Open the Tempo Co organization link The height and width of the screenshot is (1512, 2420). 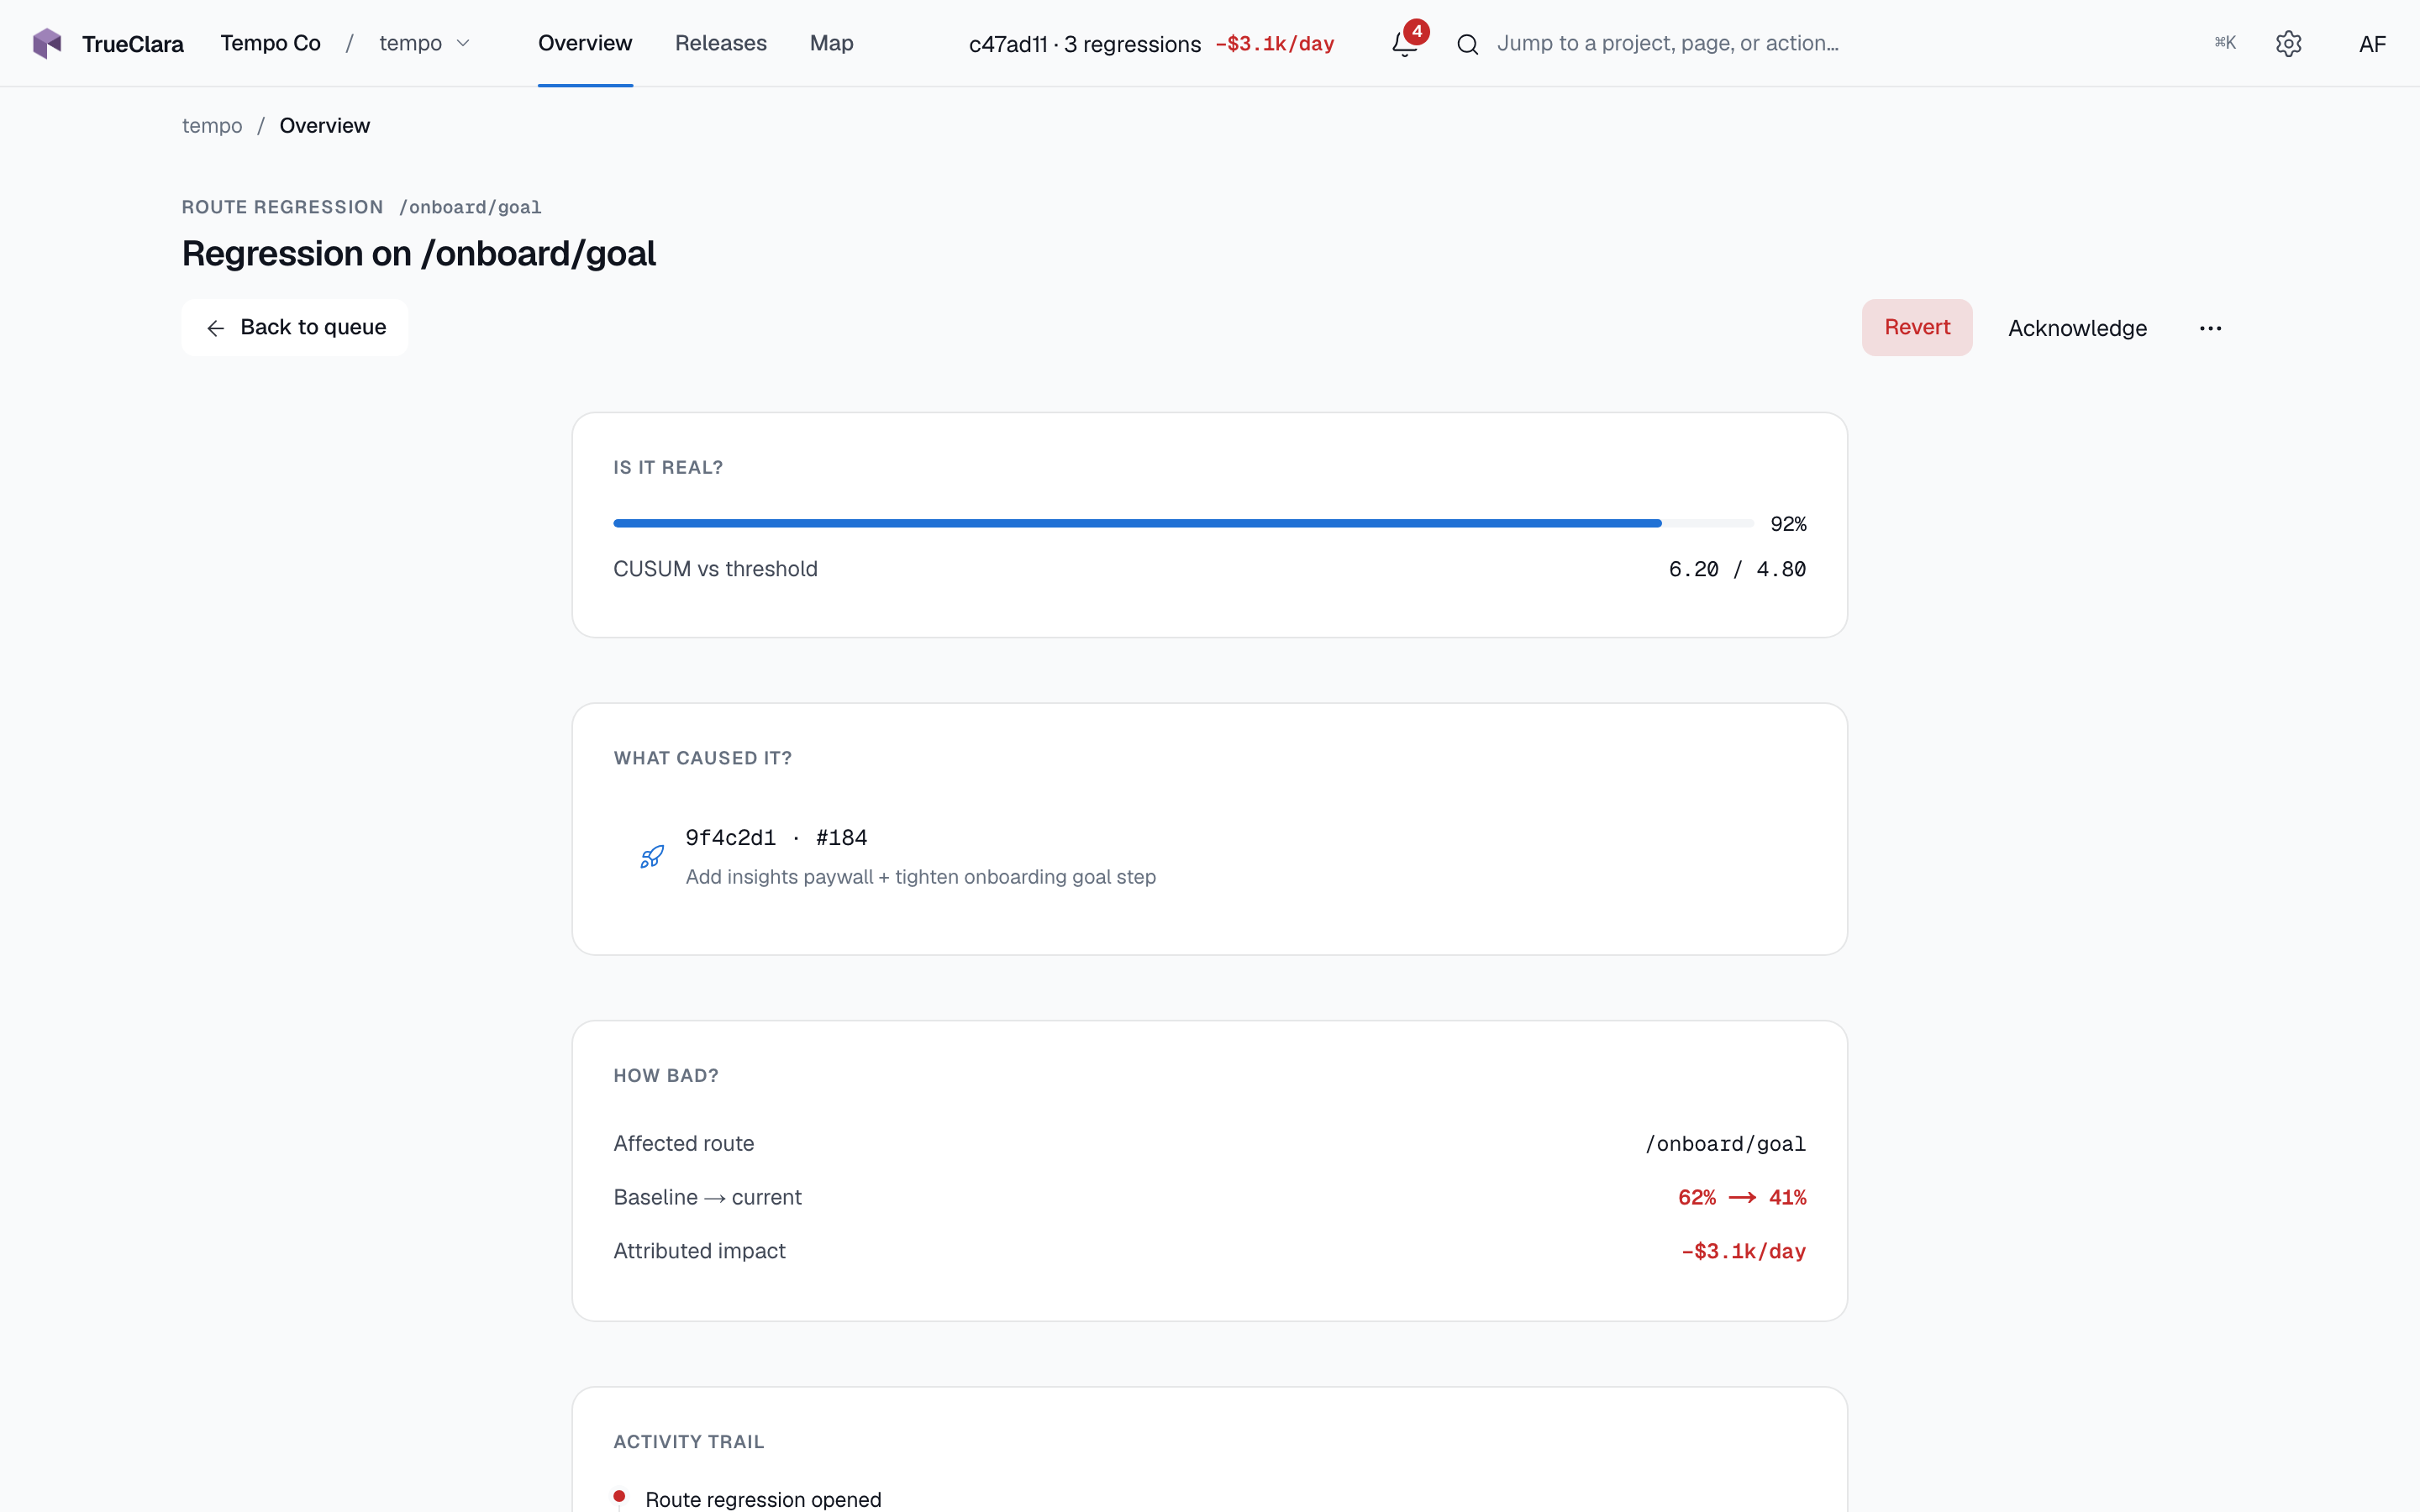click(270, 43)
